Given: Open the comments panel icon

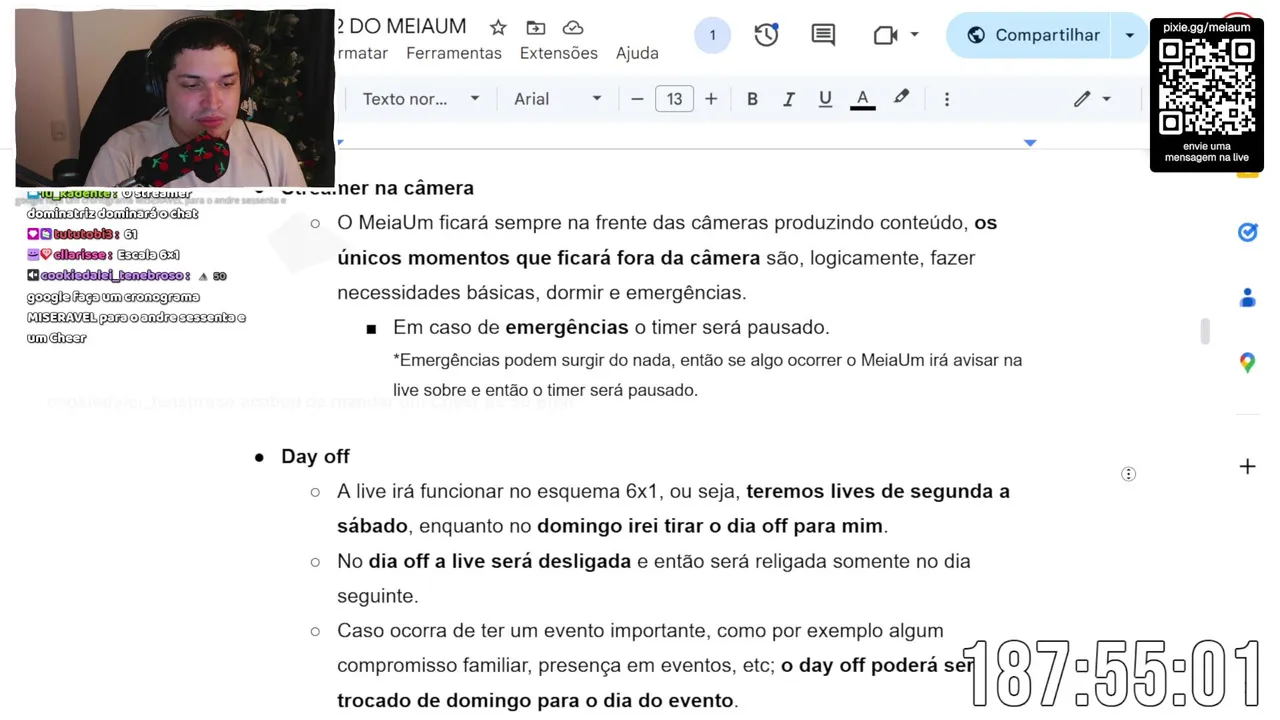Looking at the screenshot, I should pos(823,35).
